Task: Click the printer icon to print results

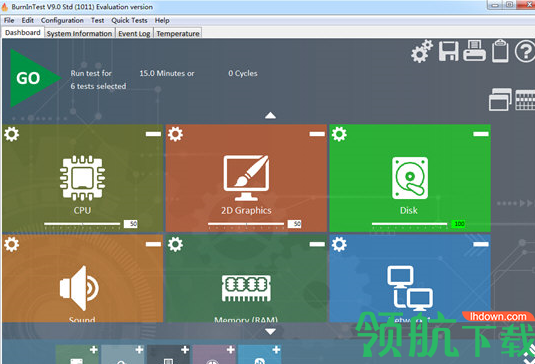Action: pos(475,50)
